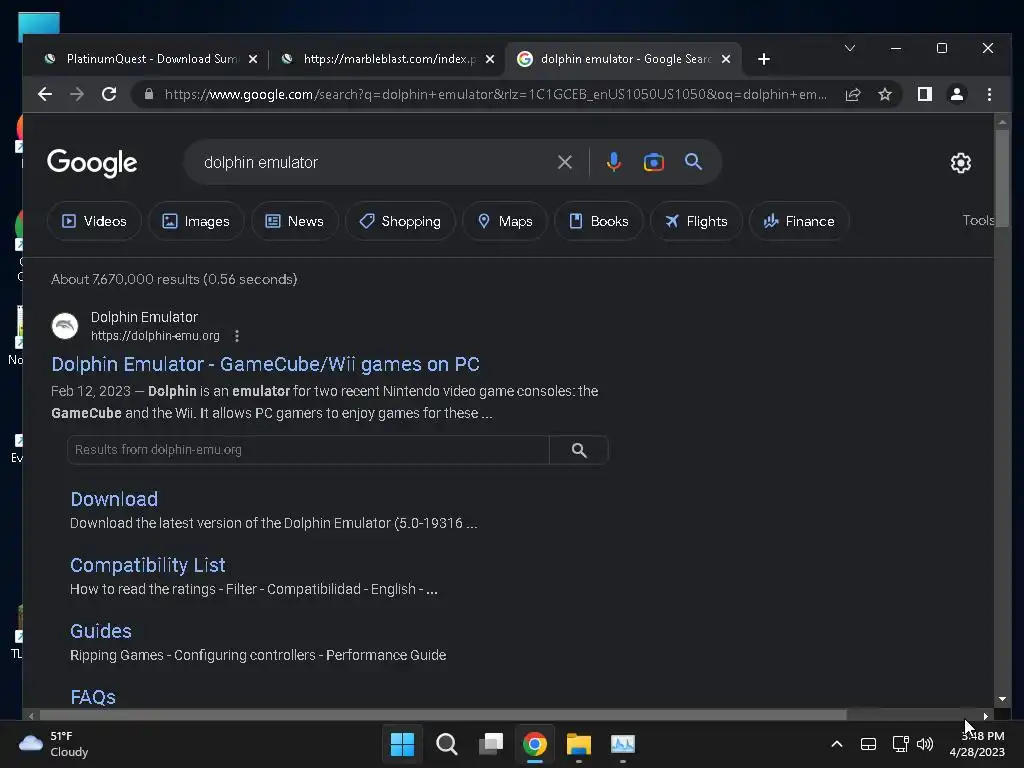
Task: Open more options for dolphin-emu.org result
Action: tap(236, 336)
